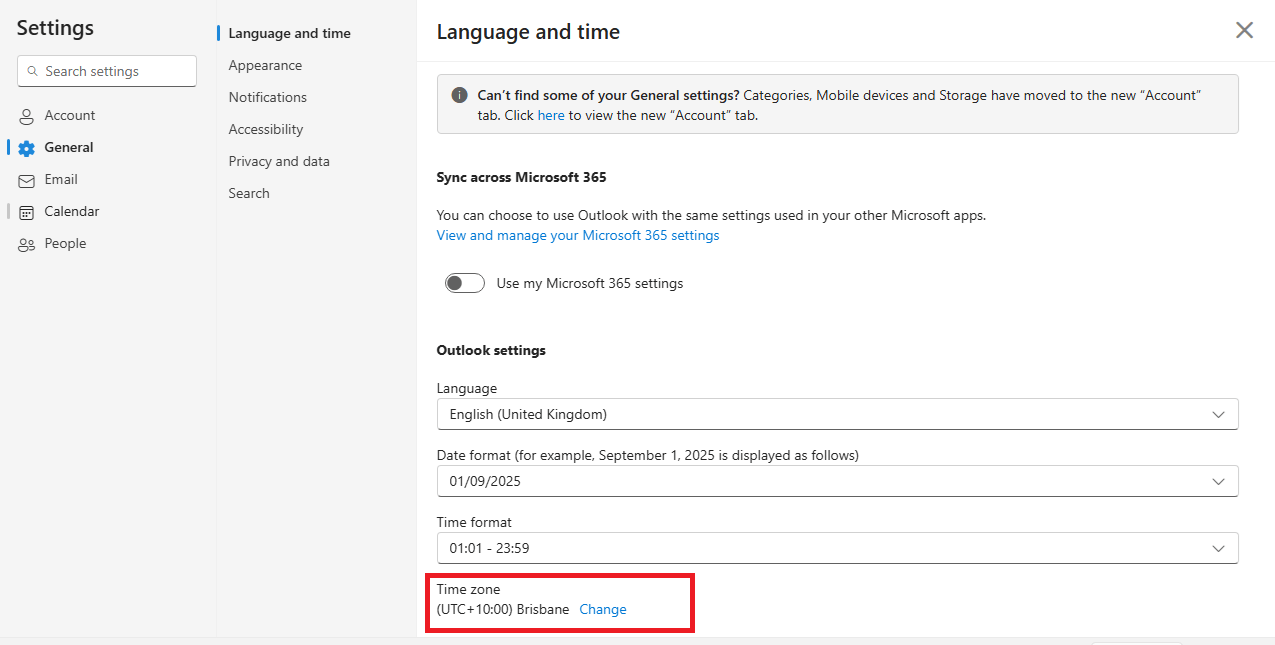1275x645 pixels.
Task: Toggle Use my Microsoft 365 settings
Action: (x=465, y=283)
